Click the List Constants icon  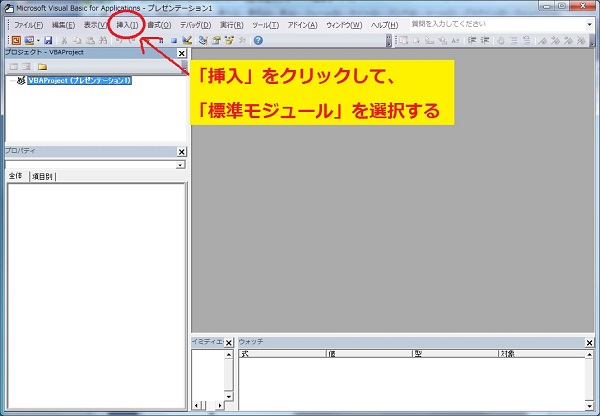[416, 40]
